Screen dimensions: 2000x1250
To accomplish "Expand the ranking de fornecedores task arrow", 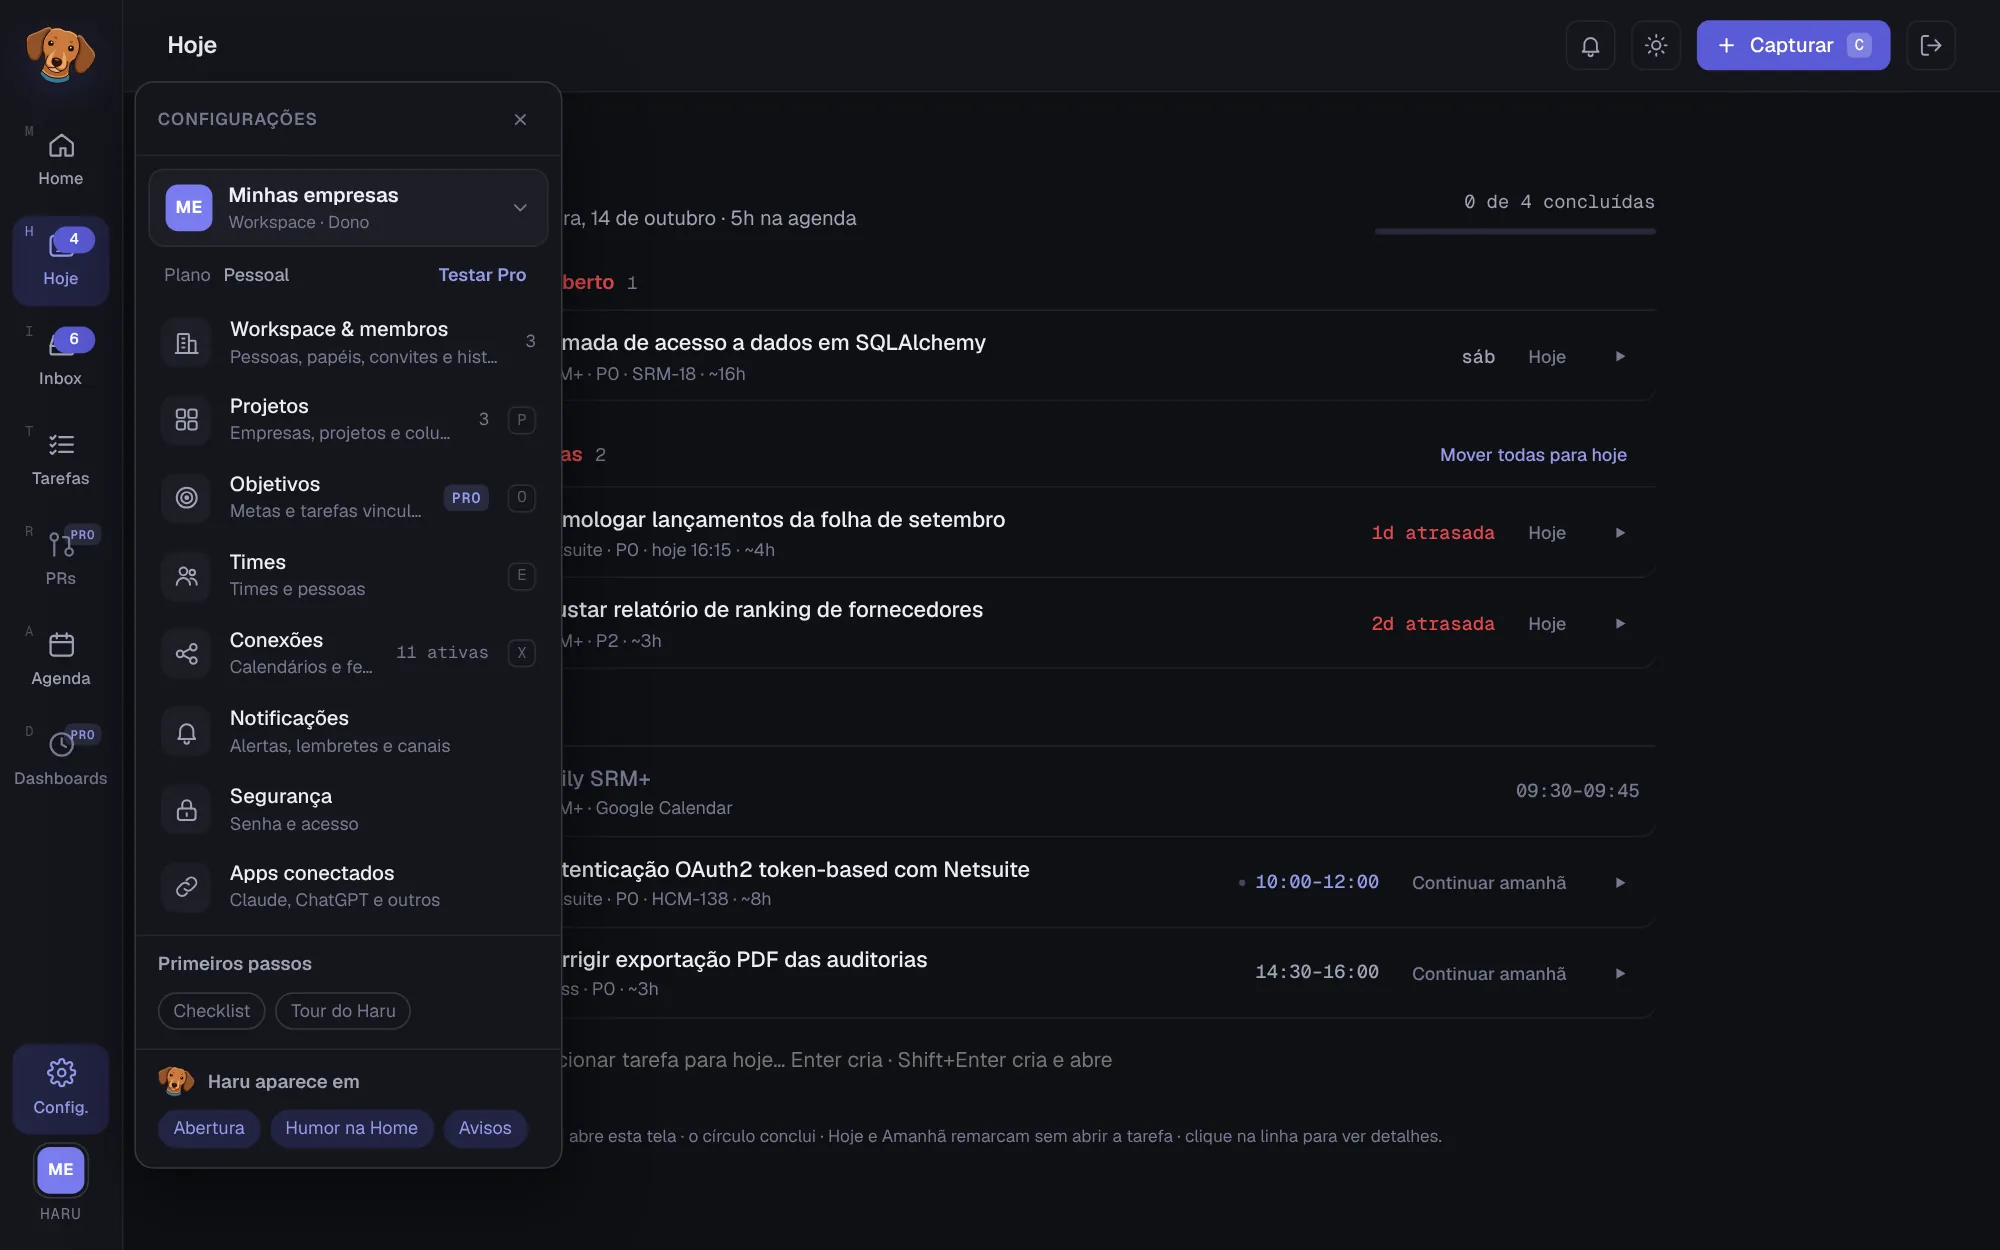I will pos(1620,624).
